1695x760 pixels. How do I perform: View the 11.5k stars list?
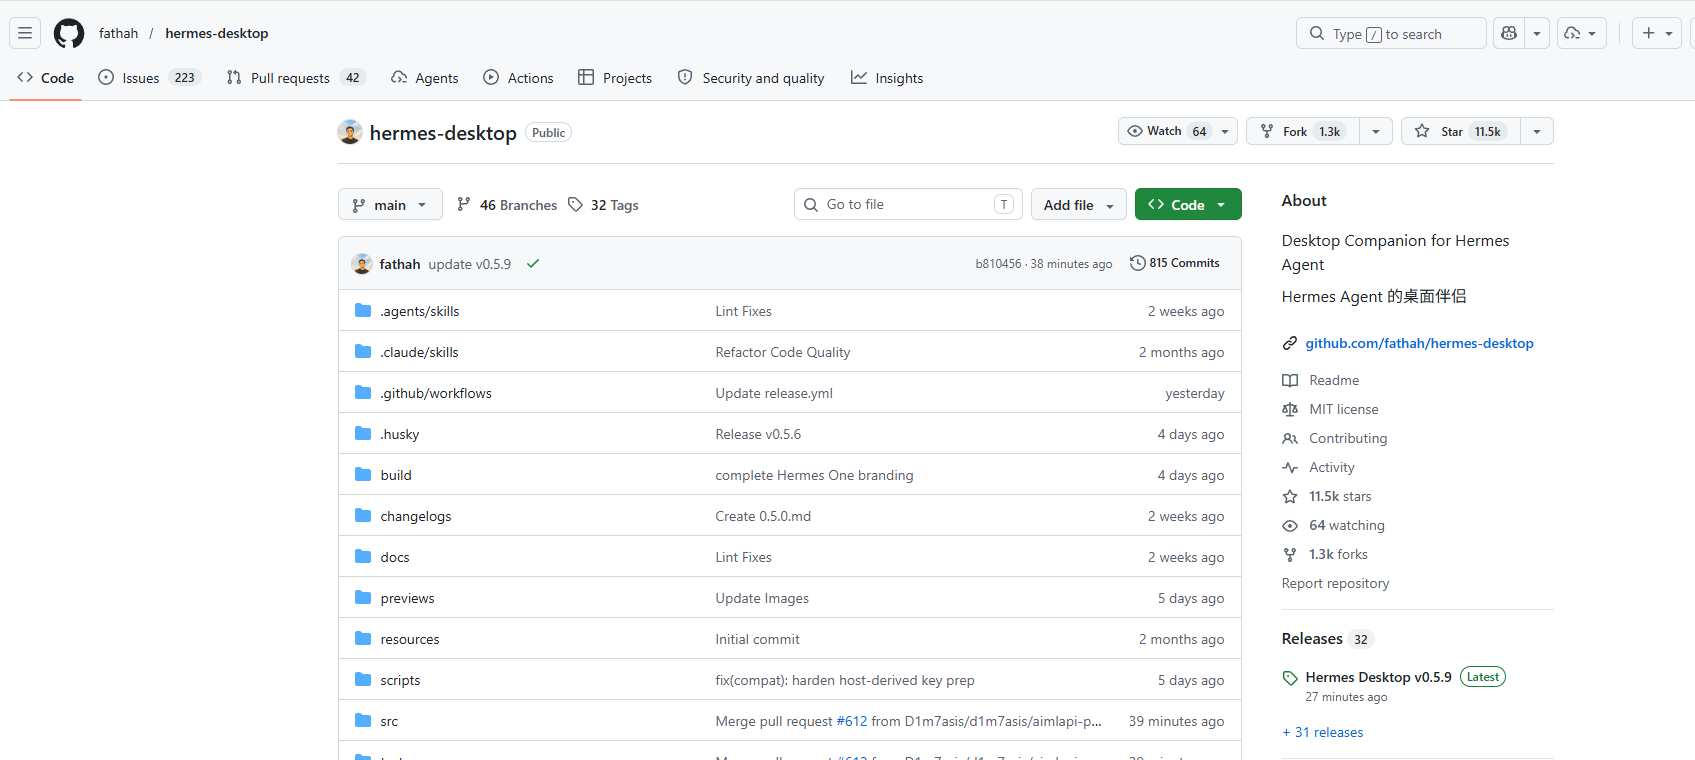pos(1340,496)
